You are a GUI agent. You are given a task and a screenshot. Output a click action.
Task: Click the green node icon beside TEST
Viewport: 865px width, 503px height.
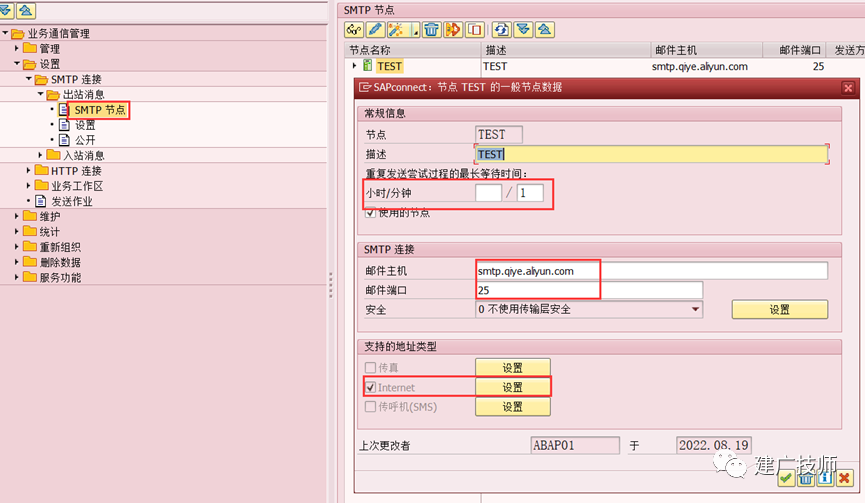coord(367,66)
